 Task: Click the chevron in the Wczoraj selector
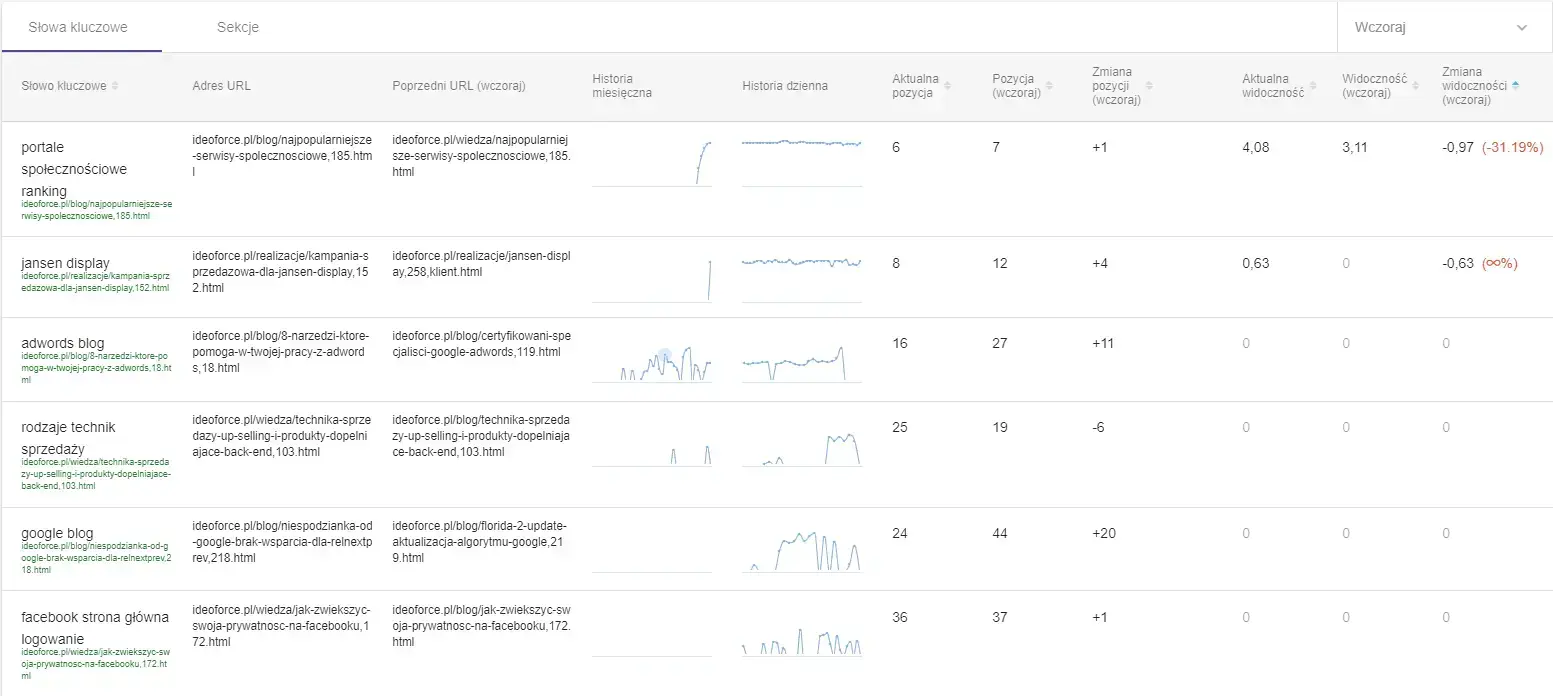click(x=1522, y=28)
